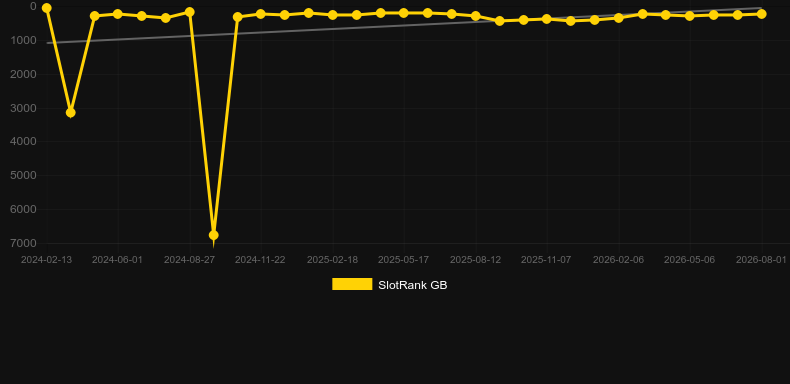Click the 4000 y-axis label
This screenshot has width=790, height=384.
pyautogui.click(x=23, y=142)
